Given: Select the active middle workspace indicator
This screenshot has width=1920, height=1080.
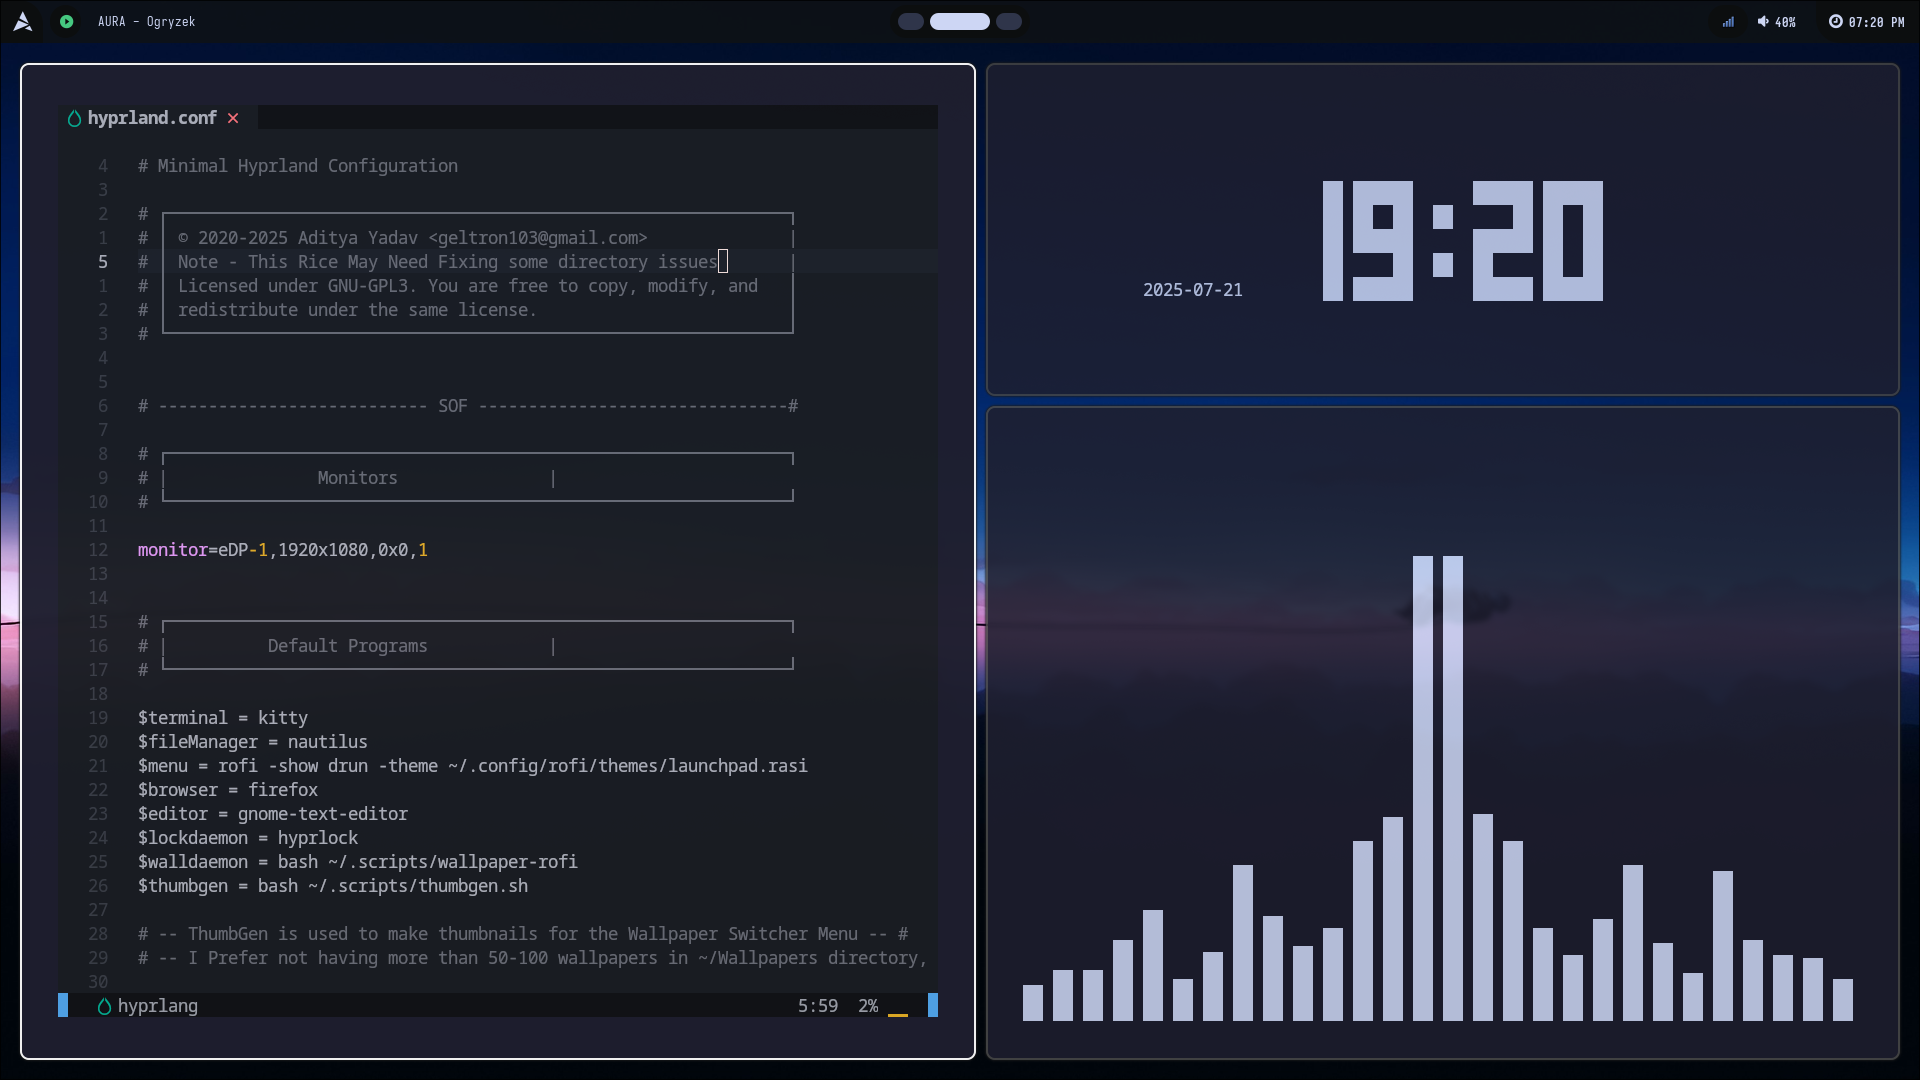Looking at the screenshot, I should 959,21.
